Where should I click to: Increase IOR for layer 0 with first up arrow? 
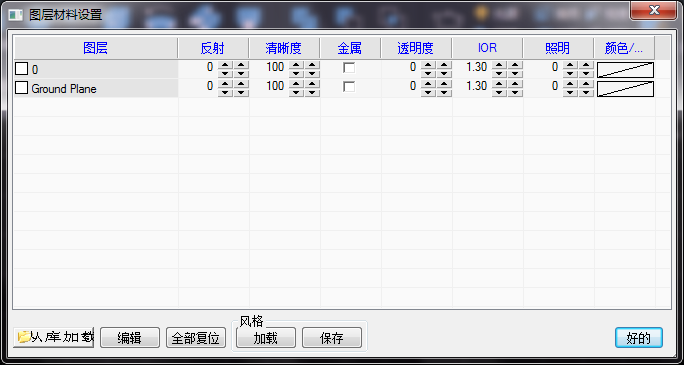coord(499,65)
